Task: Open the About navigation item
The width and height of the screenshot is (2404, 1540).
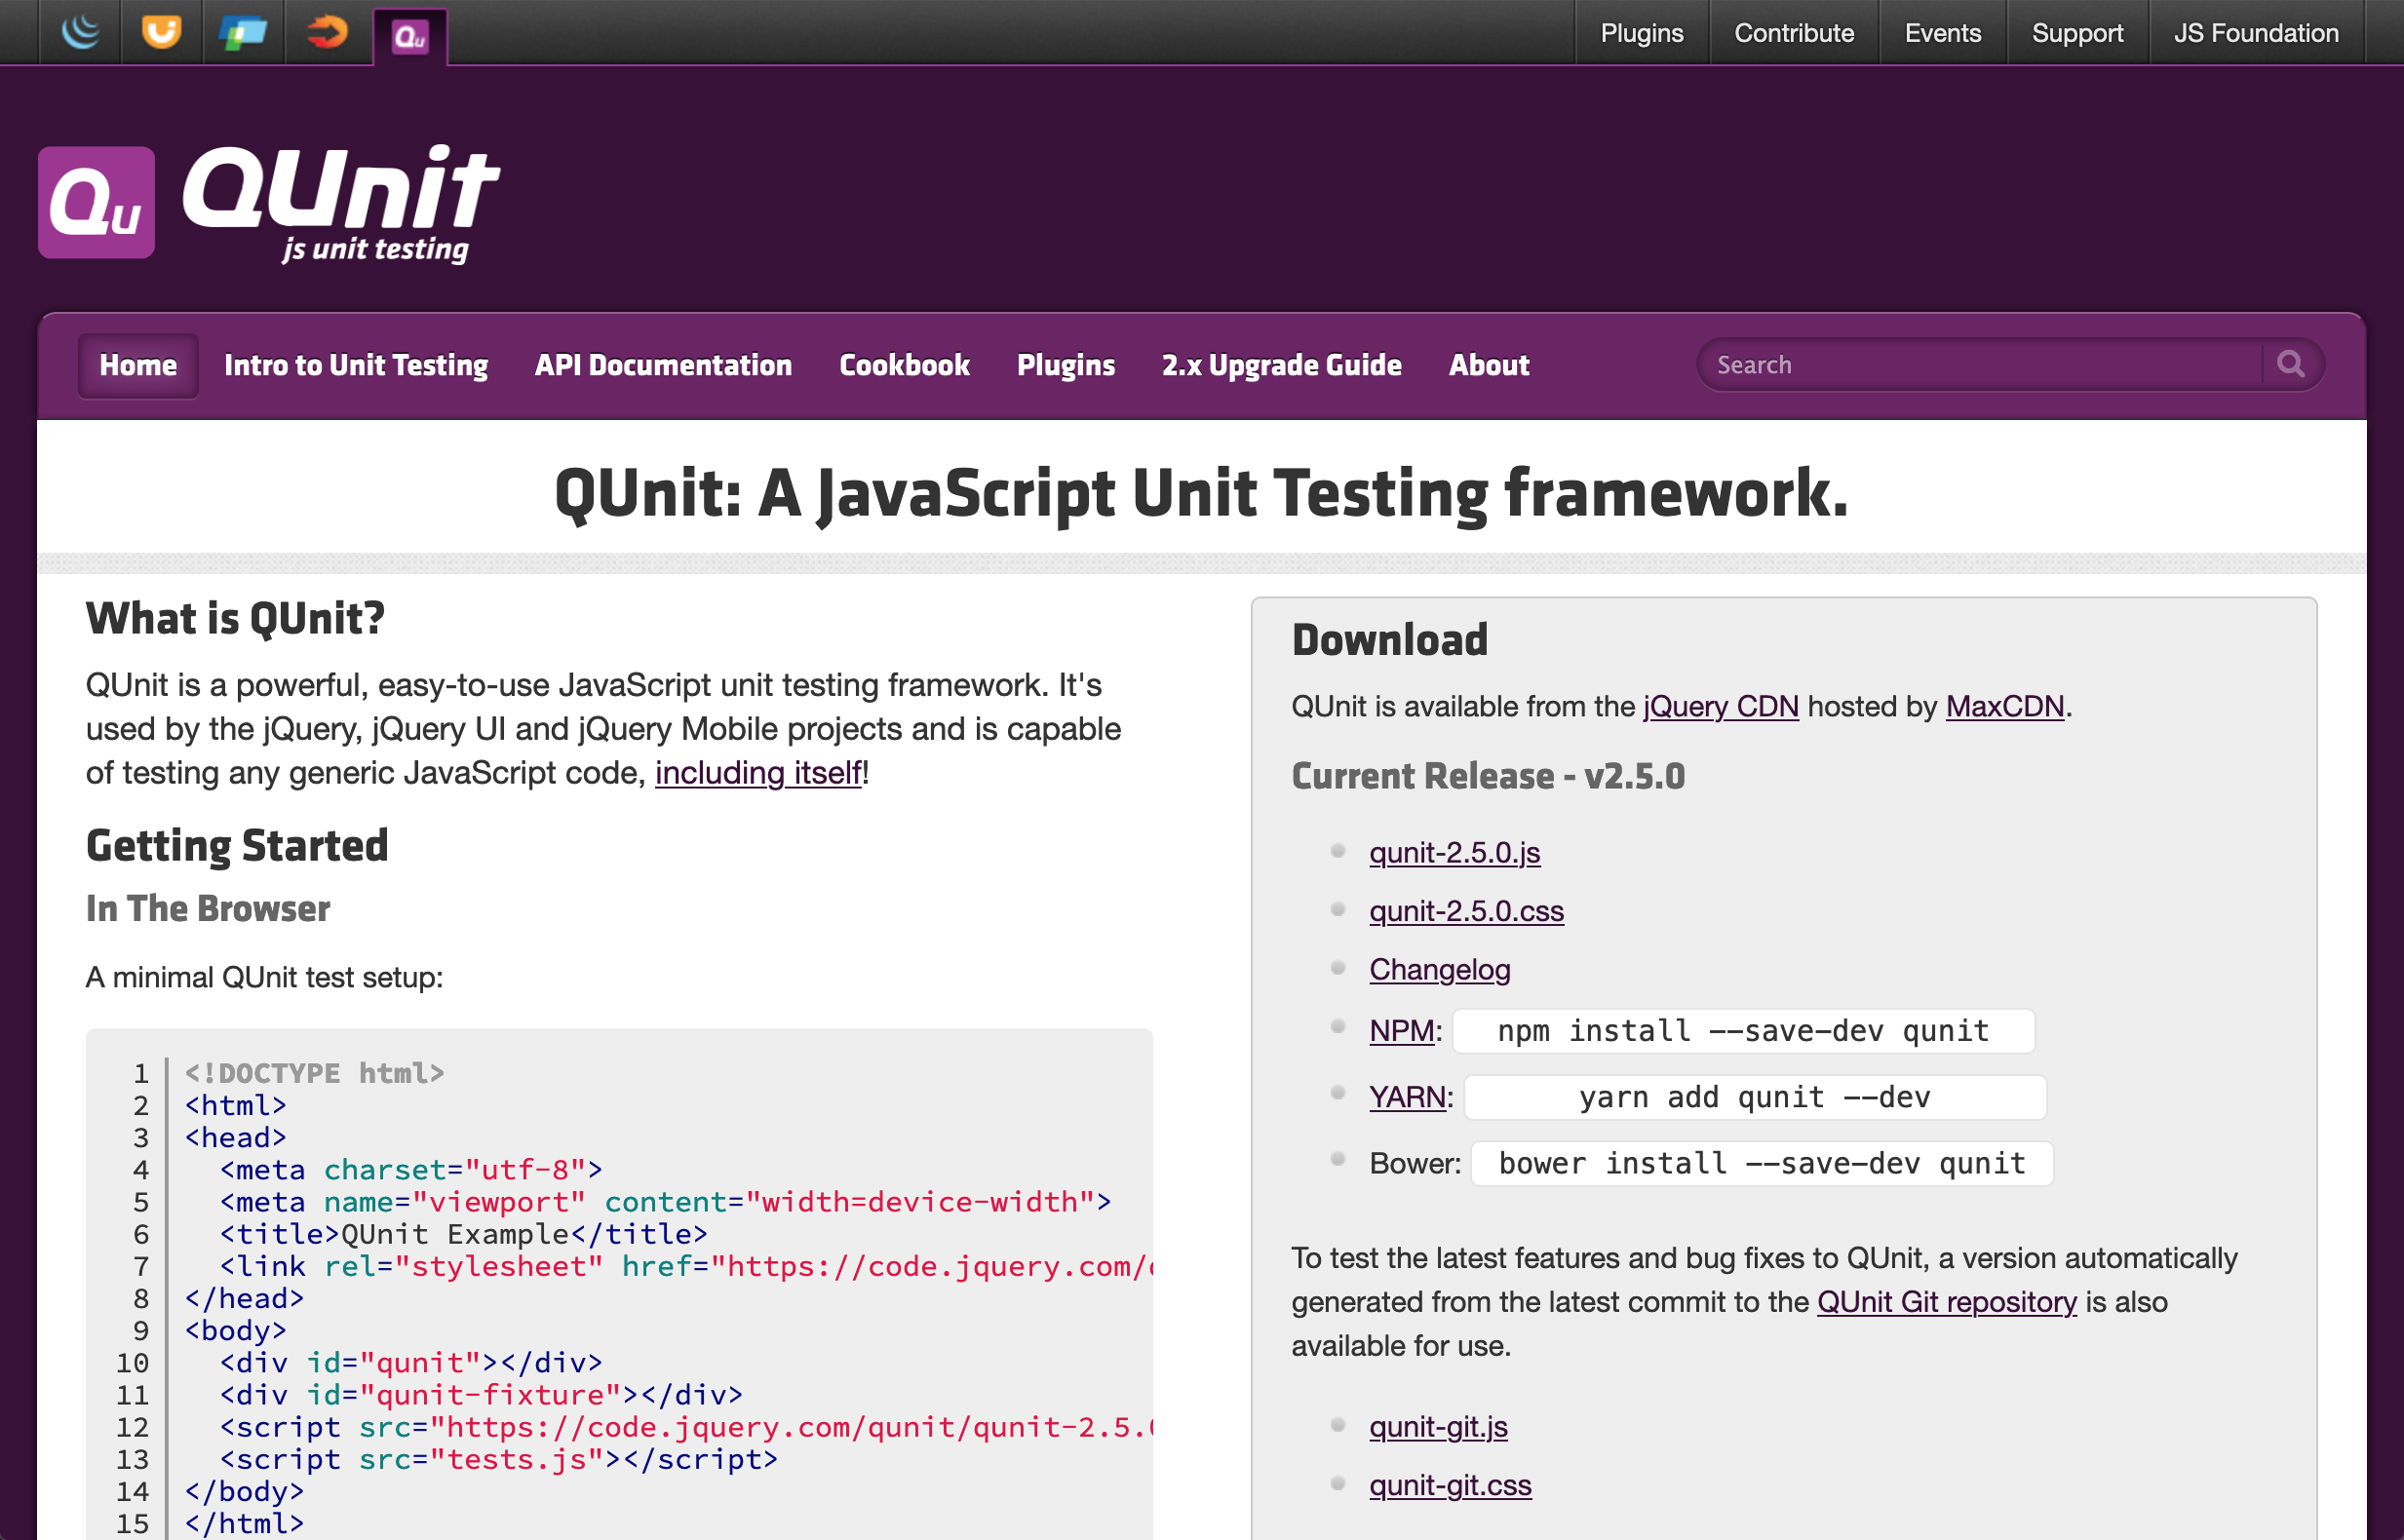Action: click(x=1489, y=365)
